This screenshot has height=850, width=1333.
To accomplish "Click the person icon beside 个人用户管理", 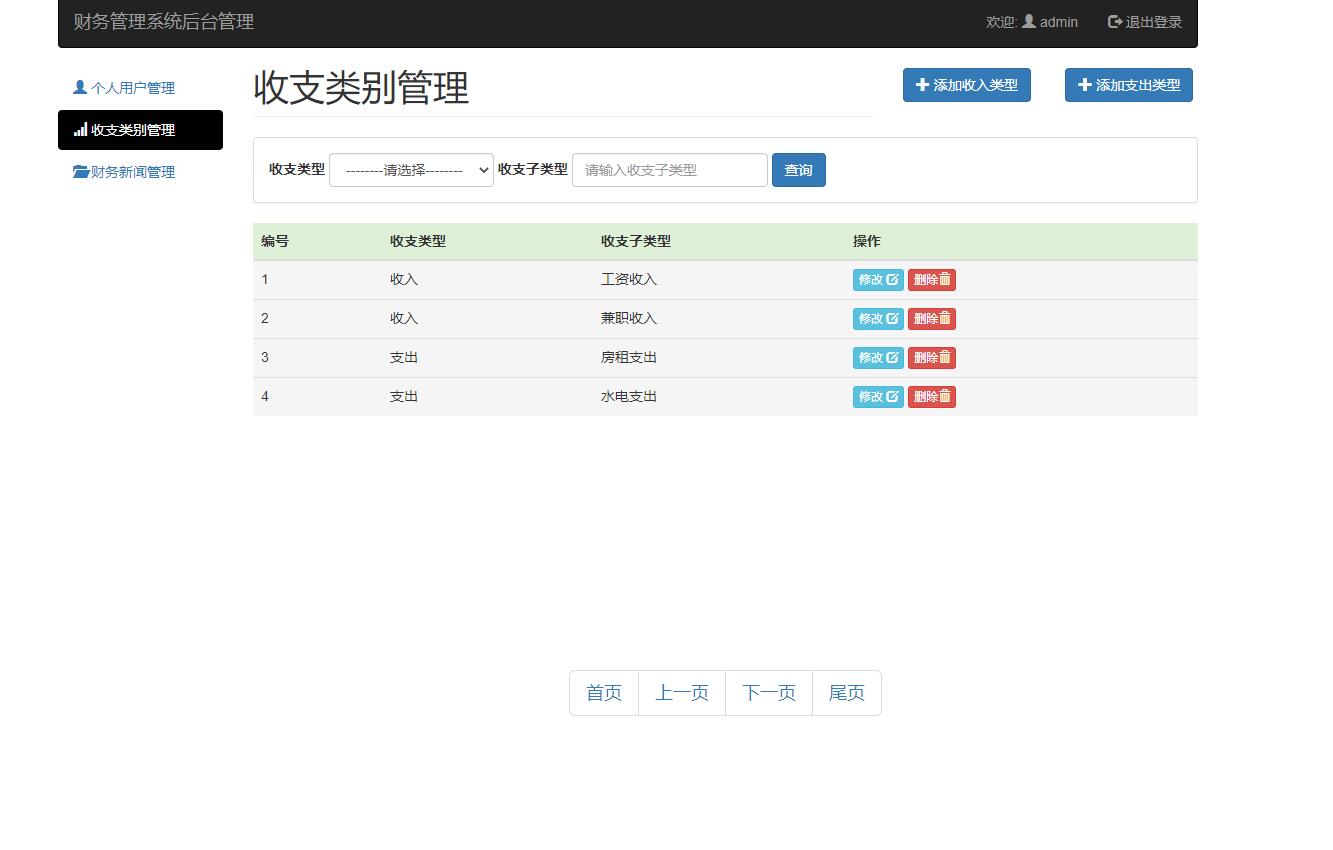I will coord(78,87).
